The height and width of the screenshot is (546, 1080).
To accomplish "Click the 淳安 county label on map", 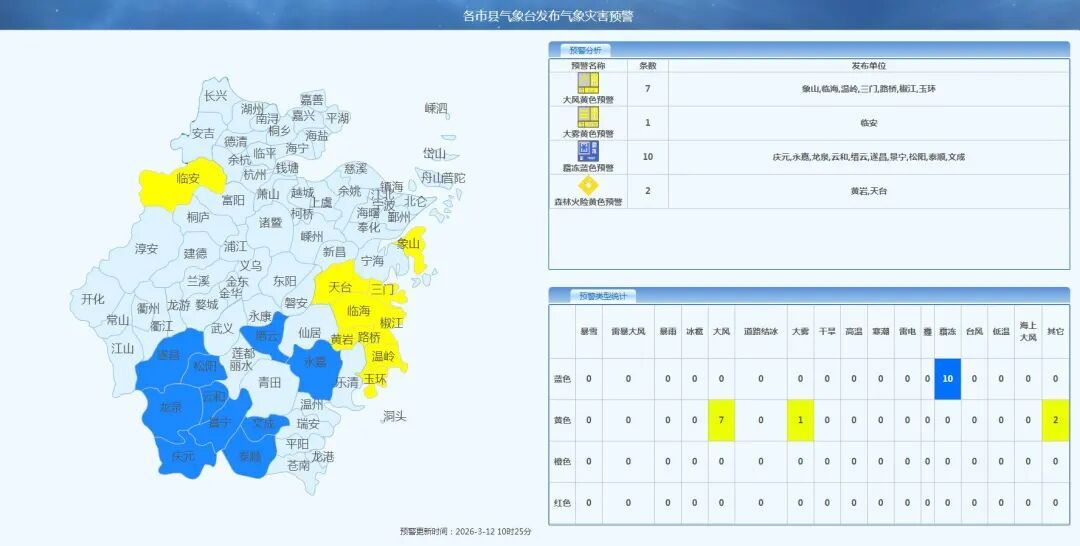I will click(x=146, y=249).
